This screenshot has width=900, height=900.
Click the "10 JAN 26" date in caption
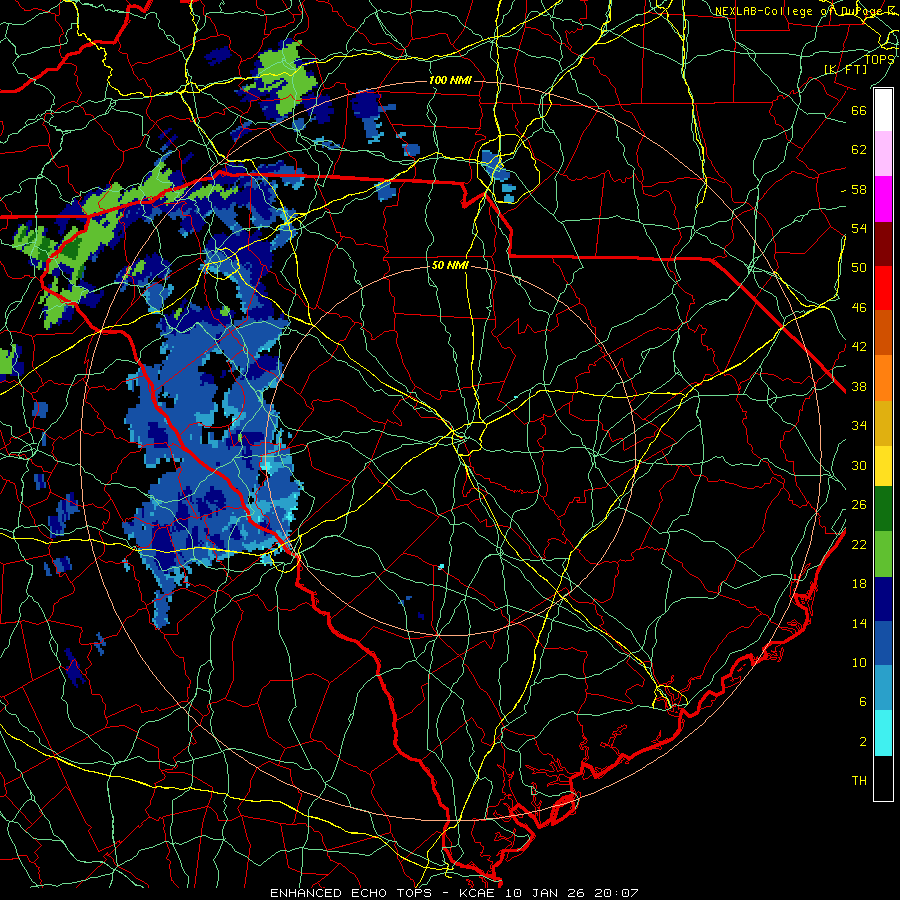point(545,893)
